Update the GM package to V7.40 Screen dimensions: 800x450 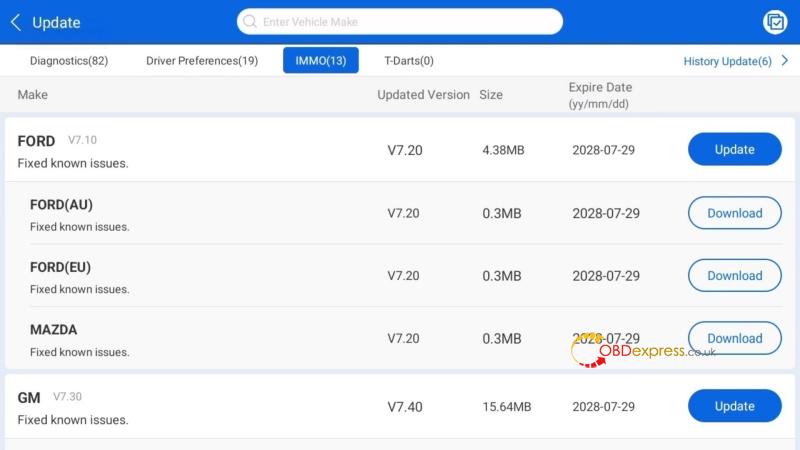pyautogui.click(x=735, y=406)
